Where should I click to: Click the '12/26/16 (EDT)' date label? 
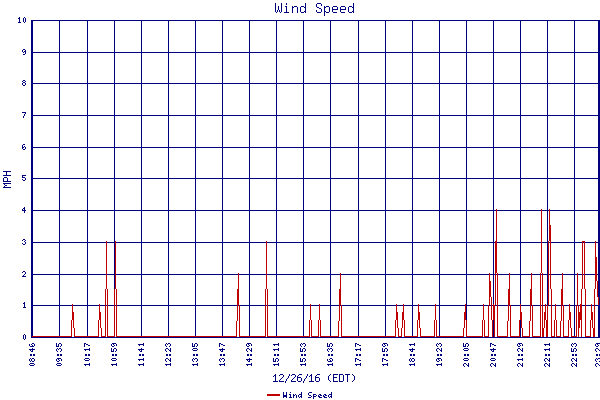[314, 378]
